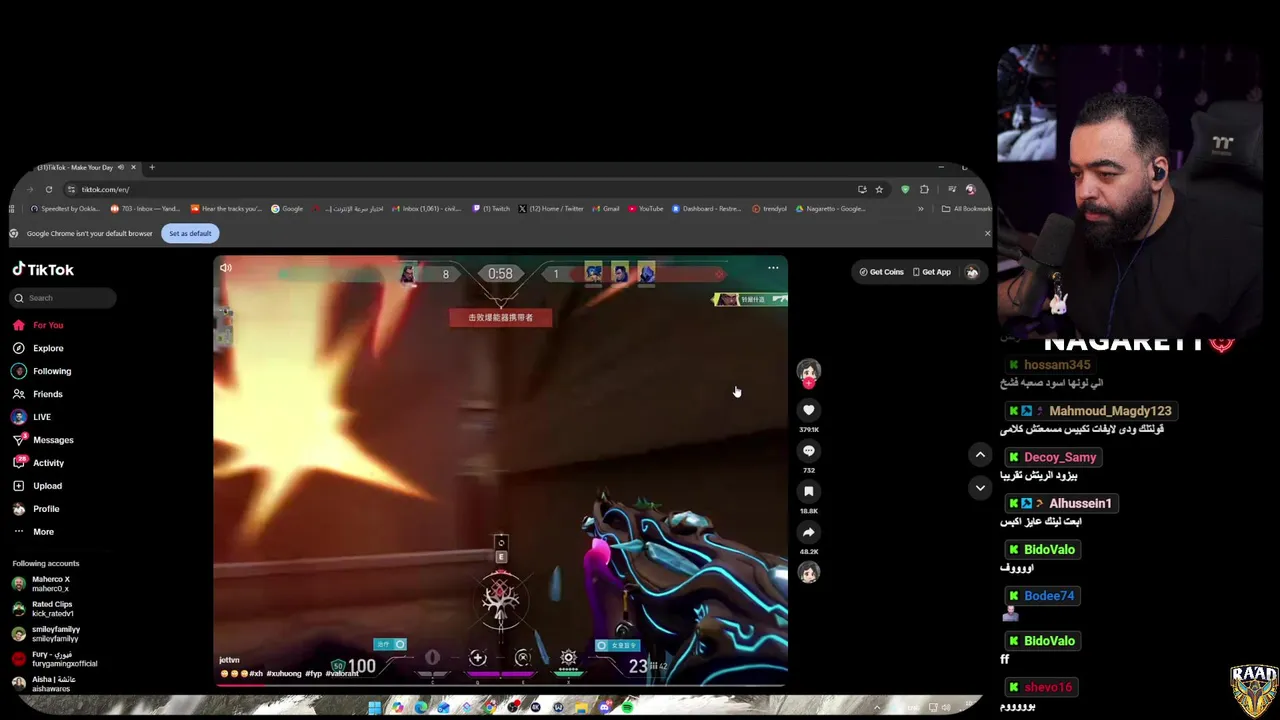
Task: Open followed account Rated Clips
Action: [43, 609]
